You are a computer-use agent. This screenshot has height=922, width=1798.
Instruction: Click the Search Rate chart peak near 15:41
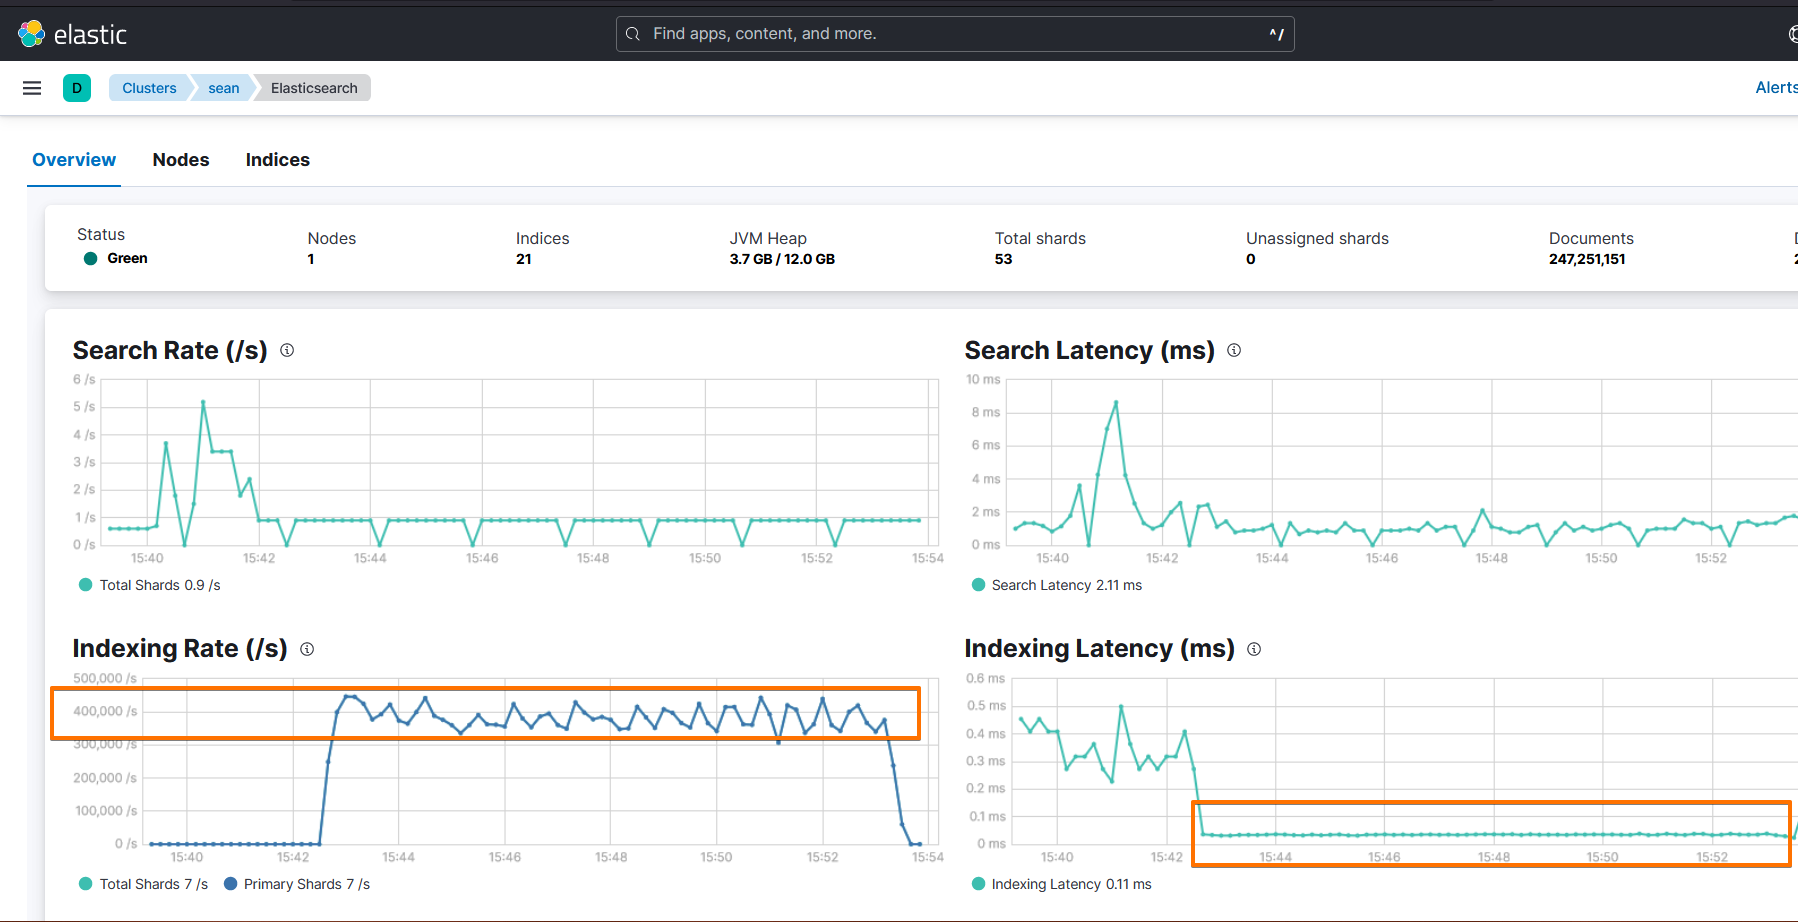point(203,402)
